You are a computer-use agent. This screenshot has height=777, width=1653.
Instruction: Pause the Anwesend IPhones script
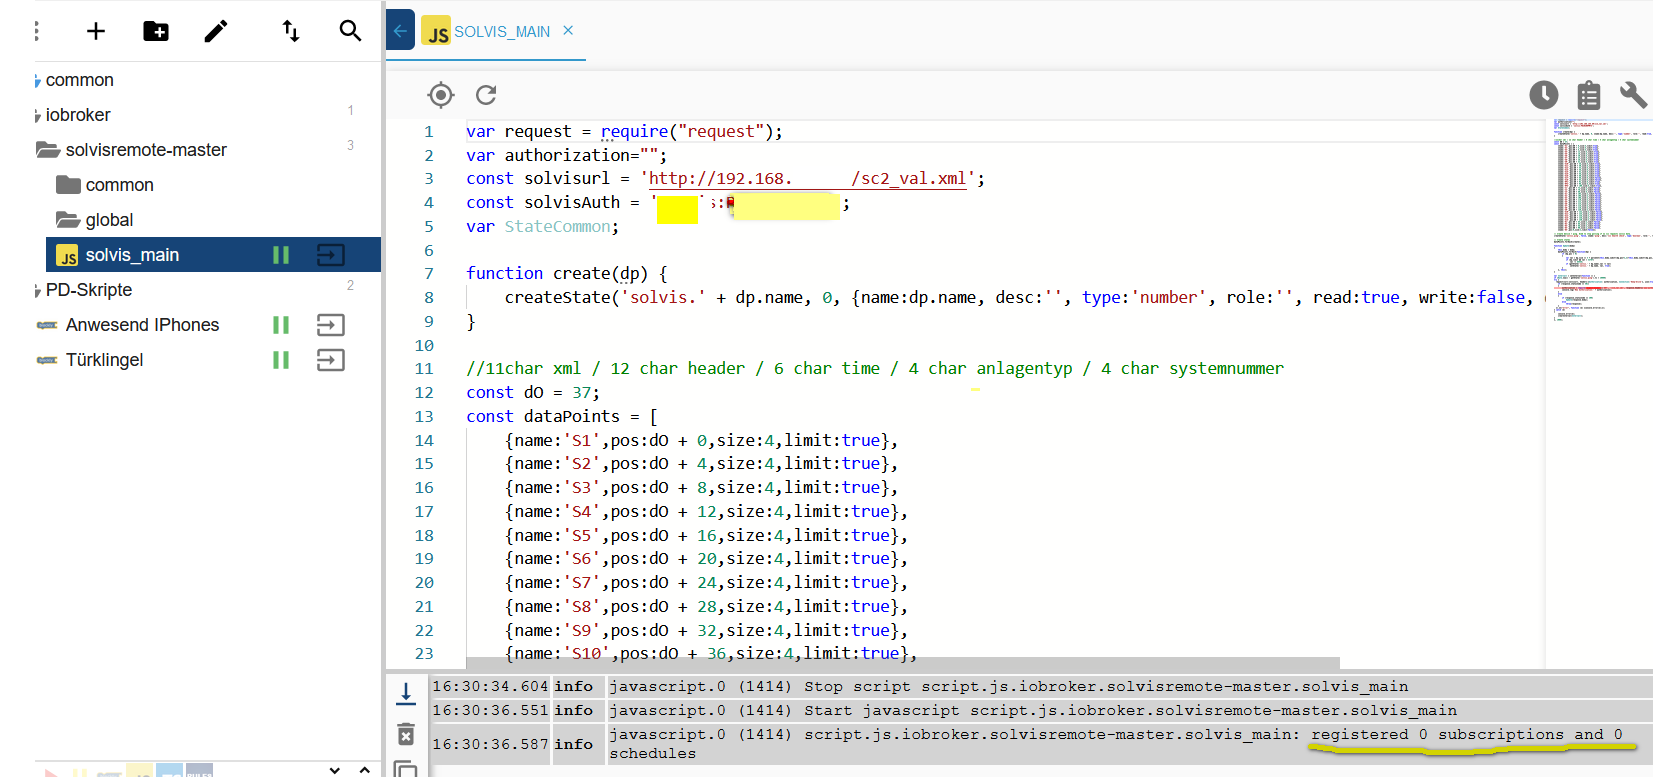click(281, 325)
